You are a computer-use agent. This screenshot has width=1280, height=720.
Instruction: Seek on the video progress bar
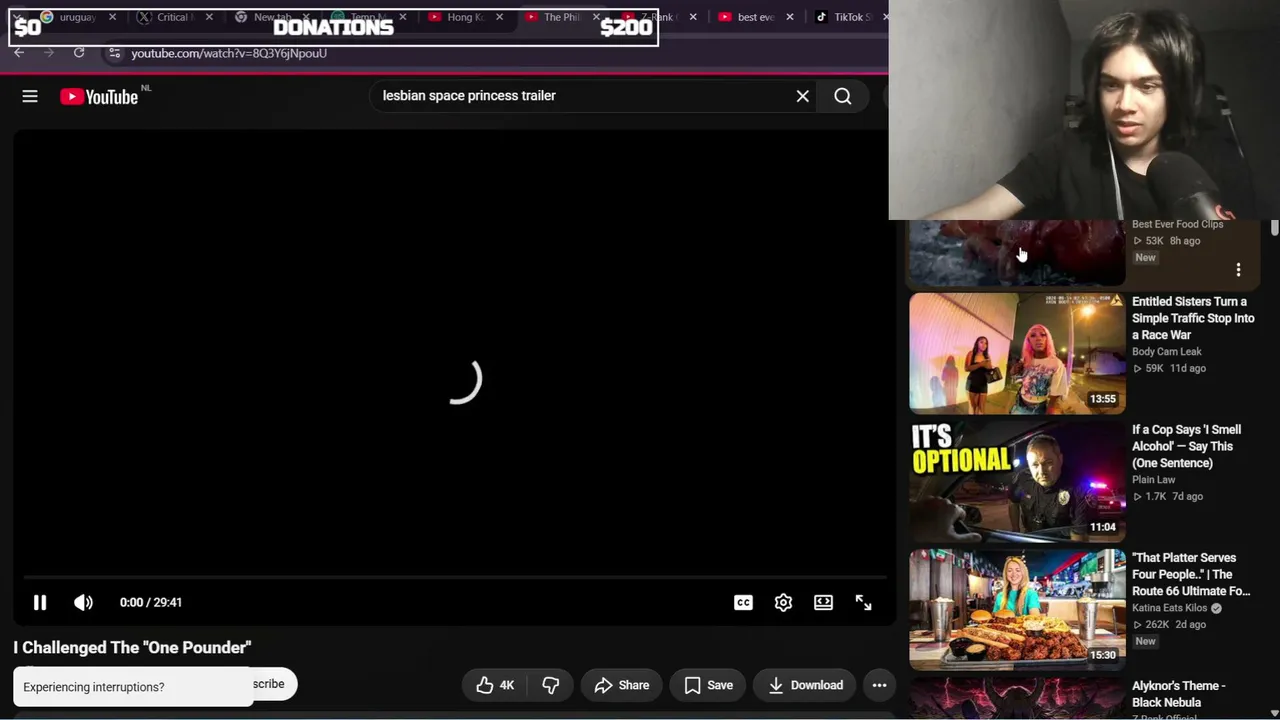455,577
